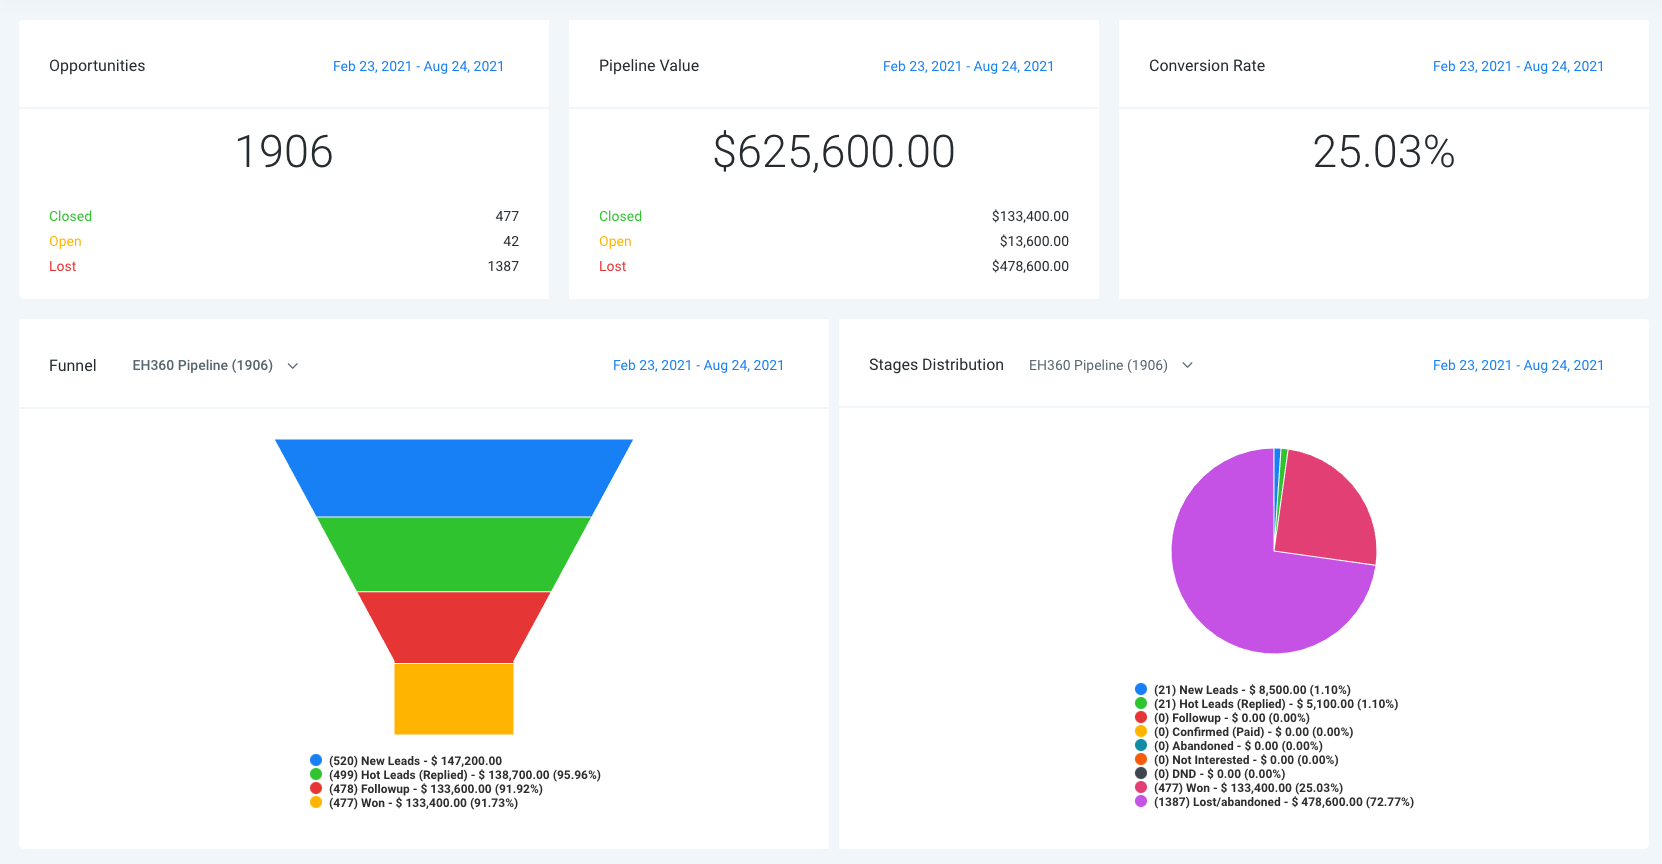Click Funnel chart date range
This screenshot has width=1662, height=864.
coord(698,366)
